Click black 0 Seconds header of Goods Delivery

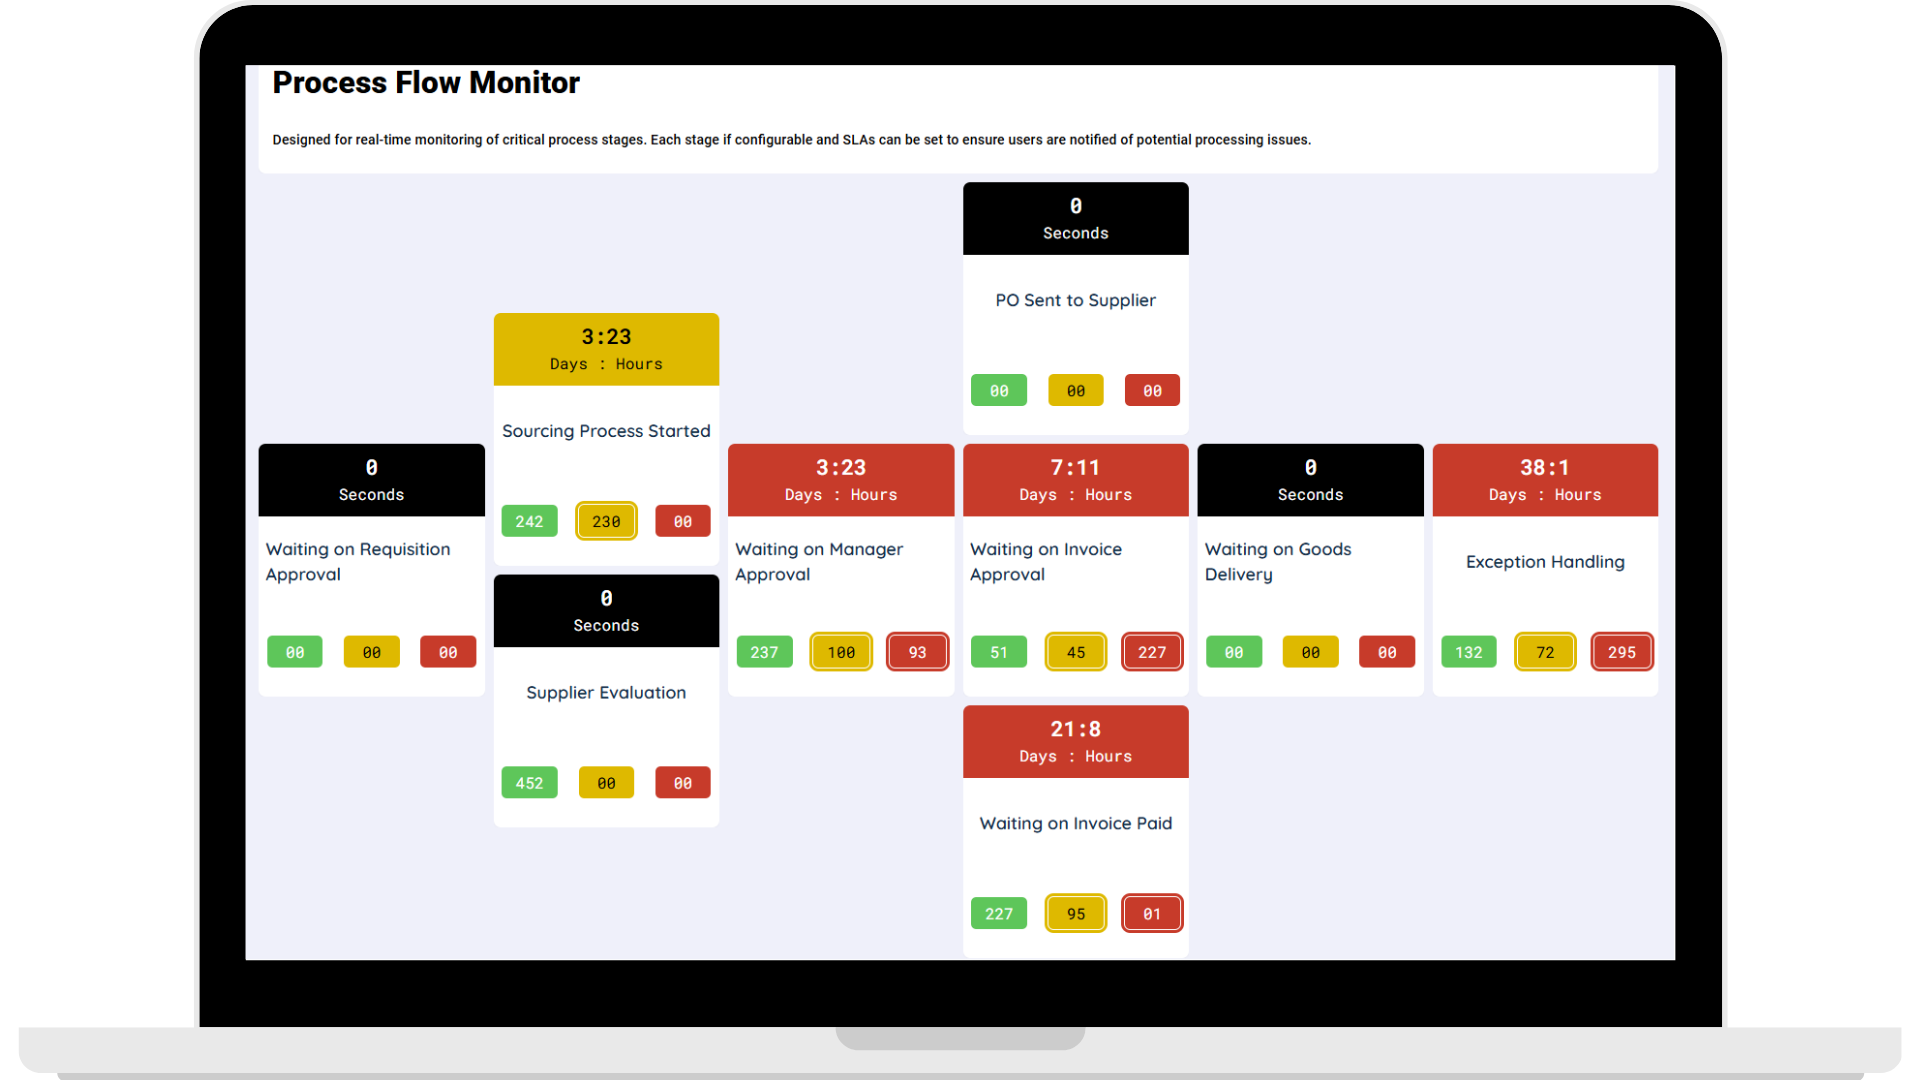[x=1311, y=480]
